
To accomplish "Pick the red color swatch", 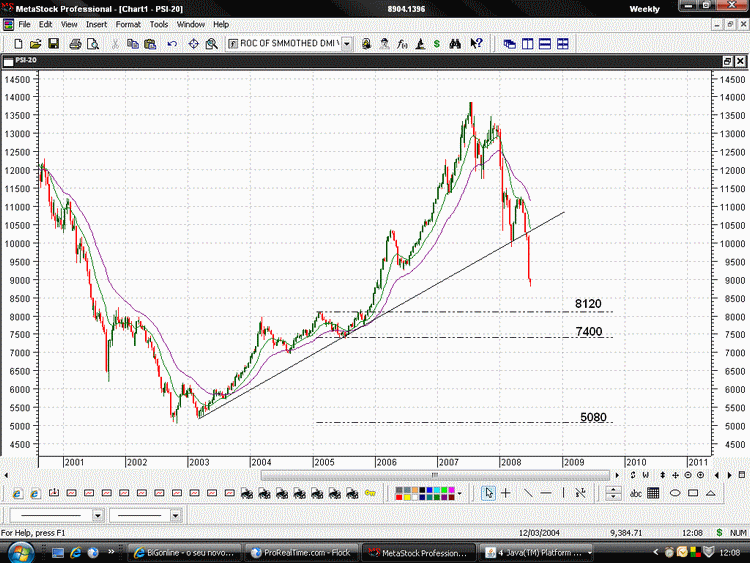I will [399, 497].
